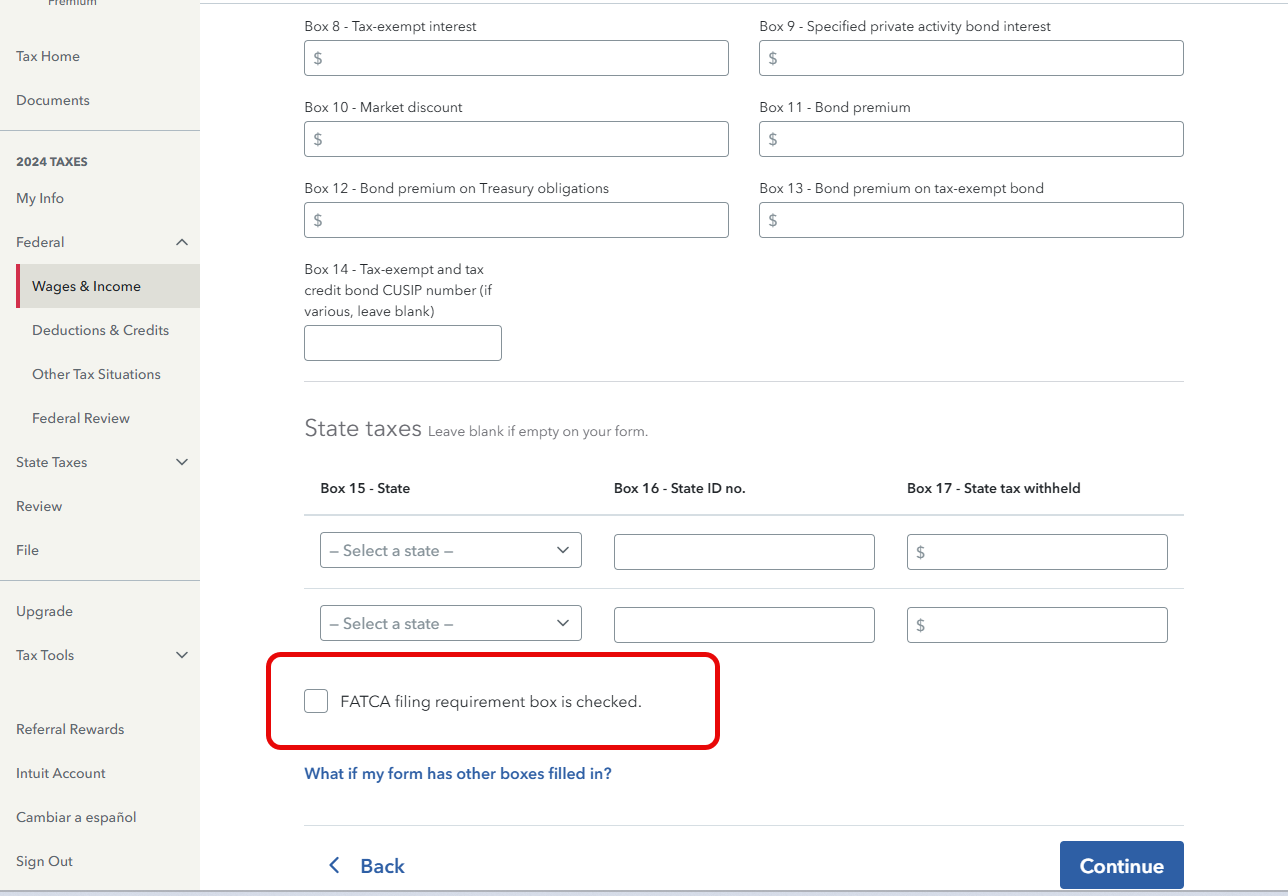
Task: Click the first Box 16 State ID field
Action: tap(744, 552)
